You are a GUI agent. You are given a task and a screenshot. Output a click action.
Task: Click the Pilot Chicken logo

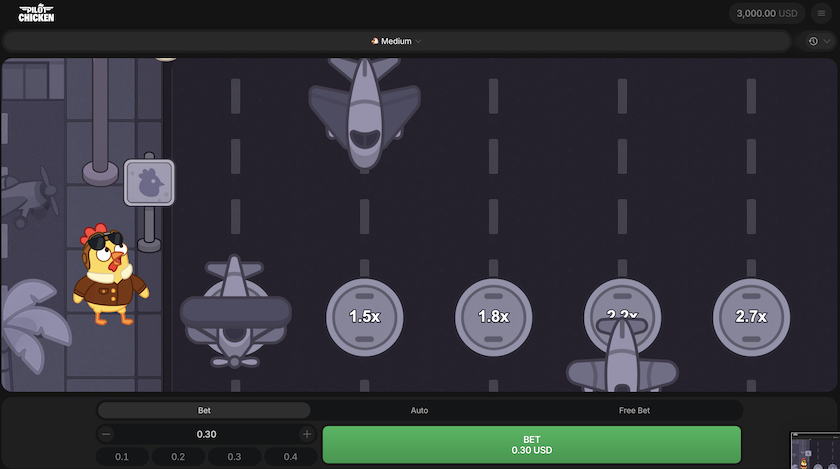pos(36,13)
